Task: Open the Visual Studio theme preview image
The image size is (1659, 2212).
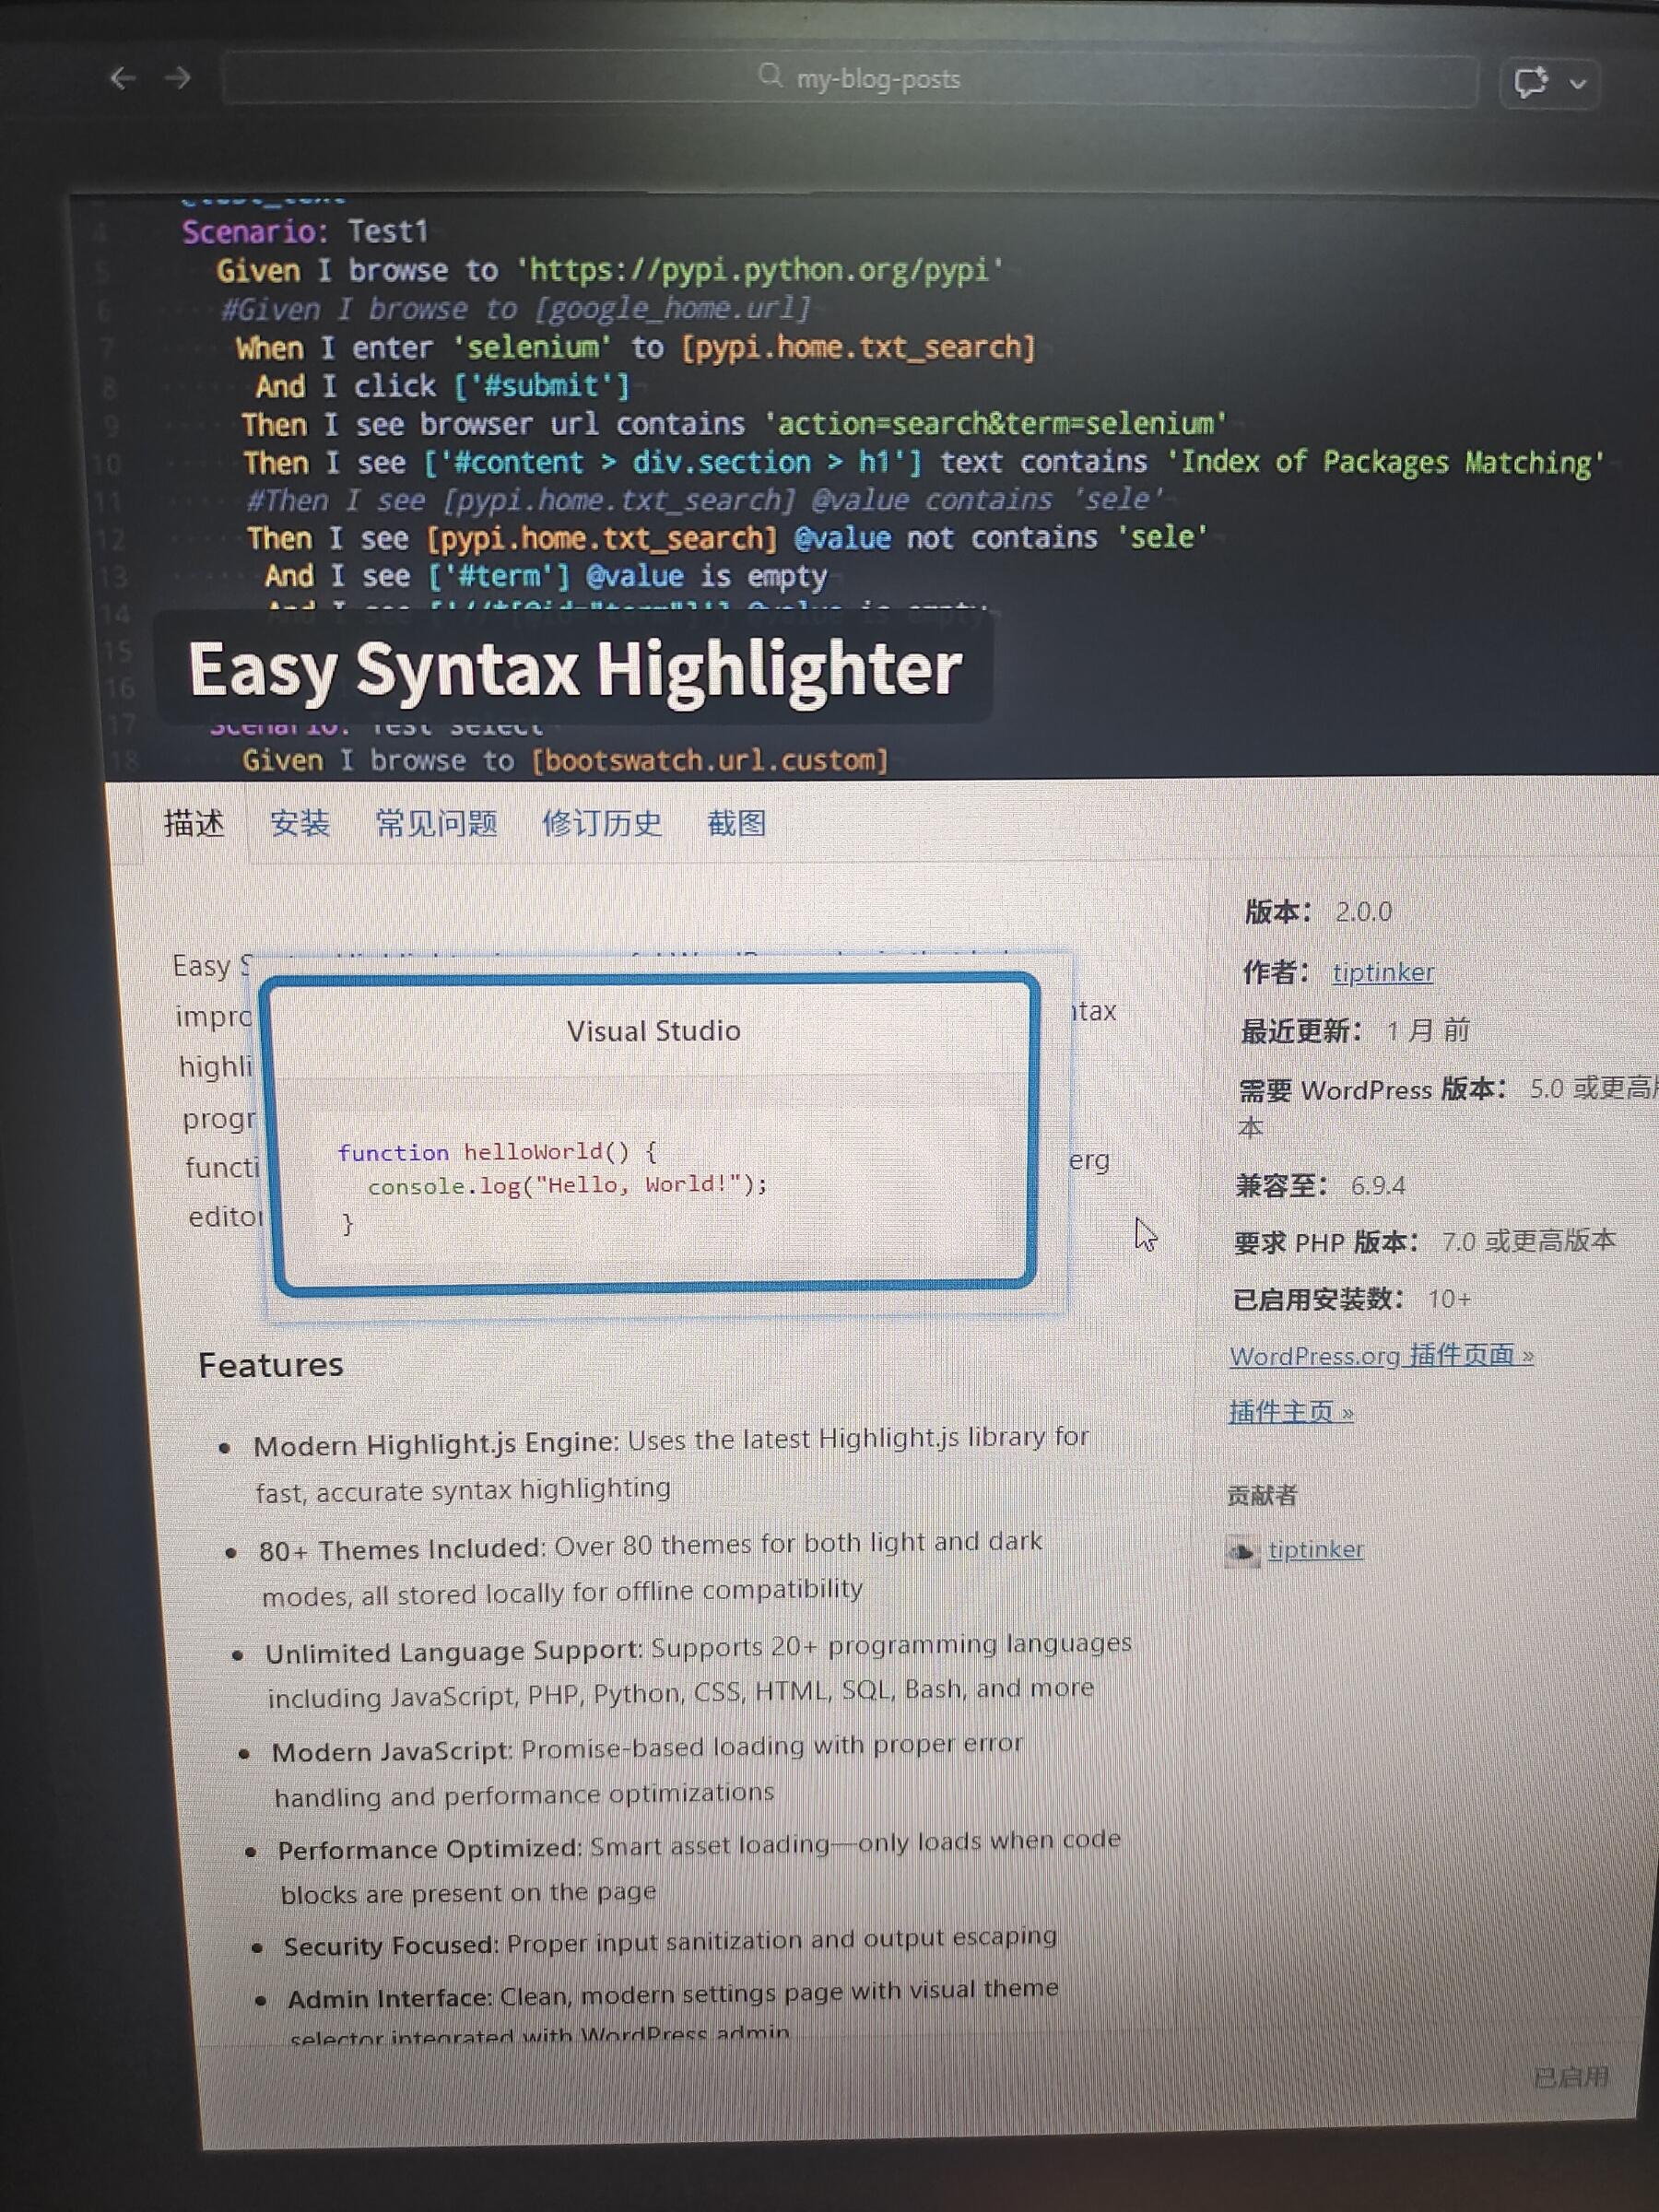Action: point(655,1132)
